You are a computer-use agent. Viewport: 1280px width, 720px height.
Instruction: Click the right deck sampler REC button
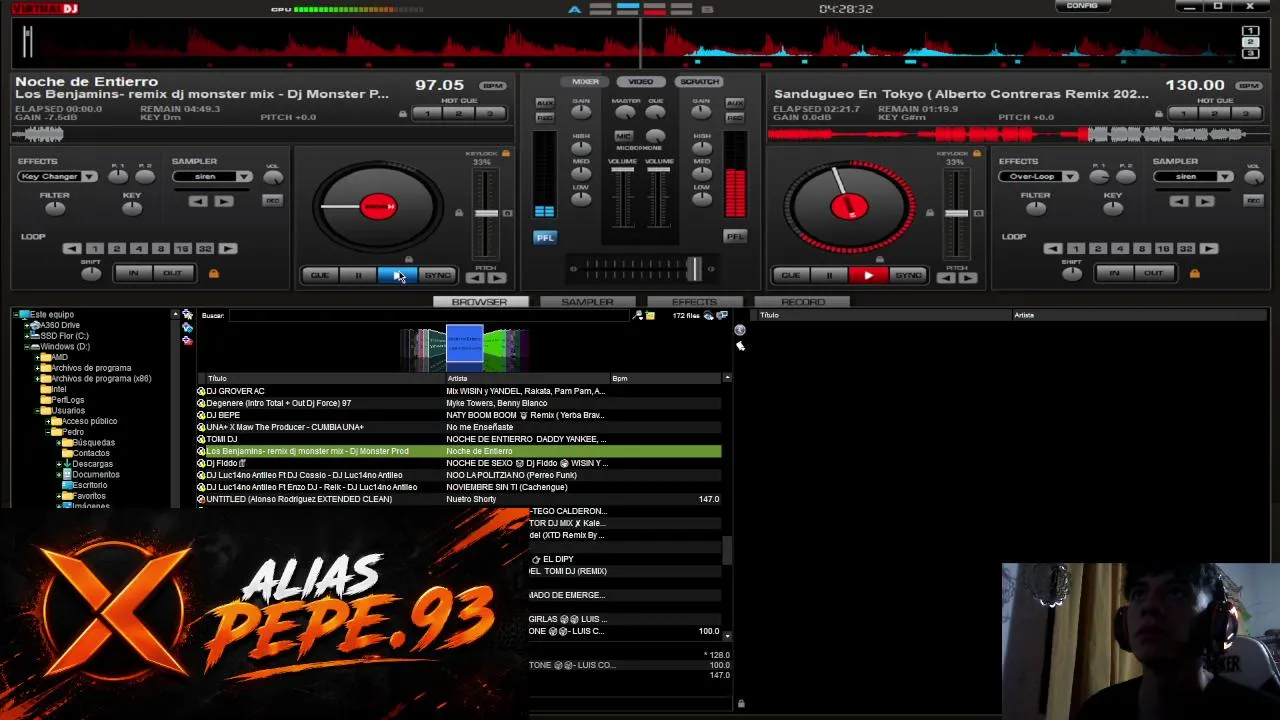(x=1253, y=201)
